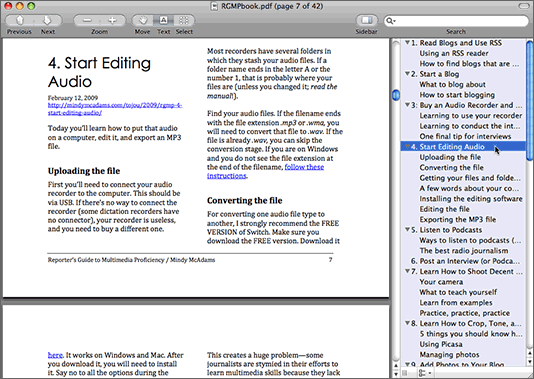Go to the previous page with Previous arrow
This screenshot has width=534, height=379.
click(20, 20)
